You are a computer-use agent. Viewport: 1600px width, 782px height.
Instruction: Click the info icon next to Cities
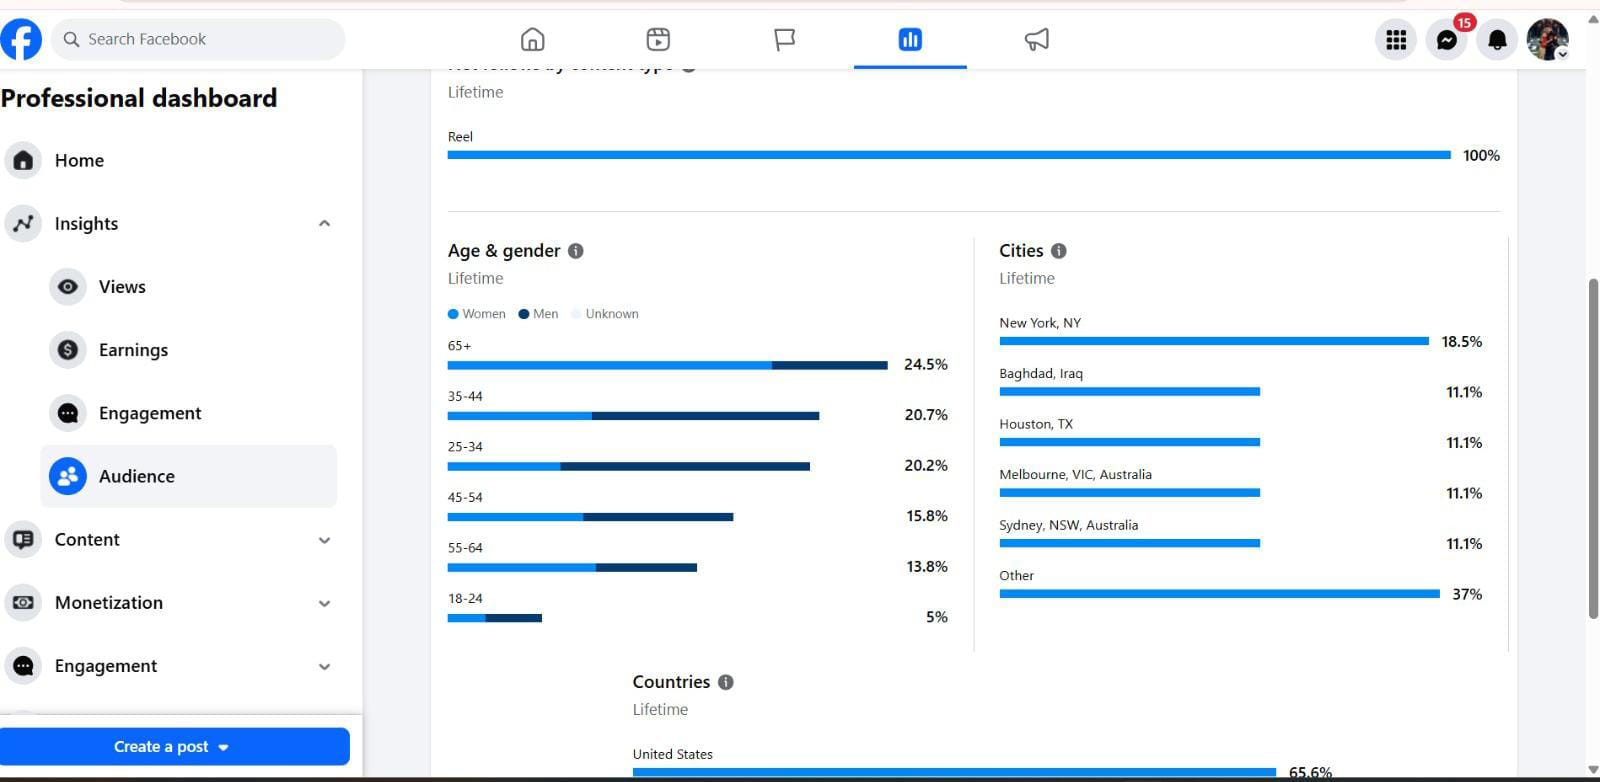pos(1059,251)
